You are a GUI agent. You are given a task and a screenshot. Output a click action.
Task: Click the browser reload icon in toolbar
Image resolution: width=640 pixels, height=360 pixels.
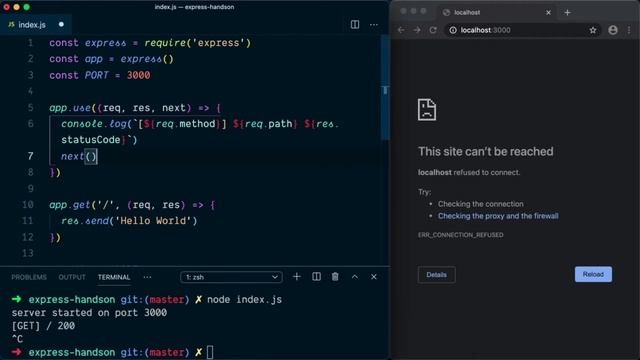[433, 30]
